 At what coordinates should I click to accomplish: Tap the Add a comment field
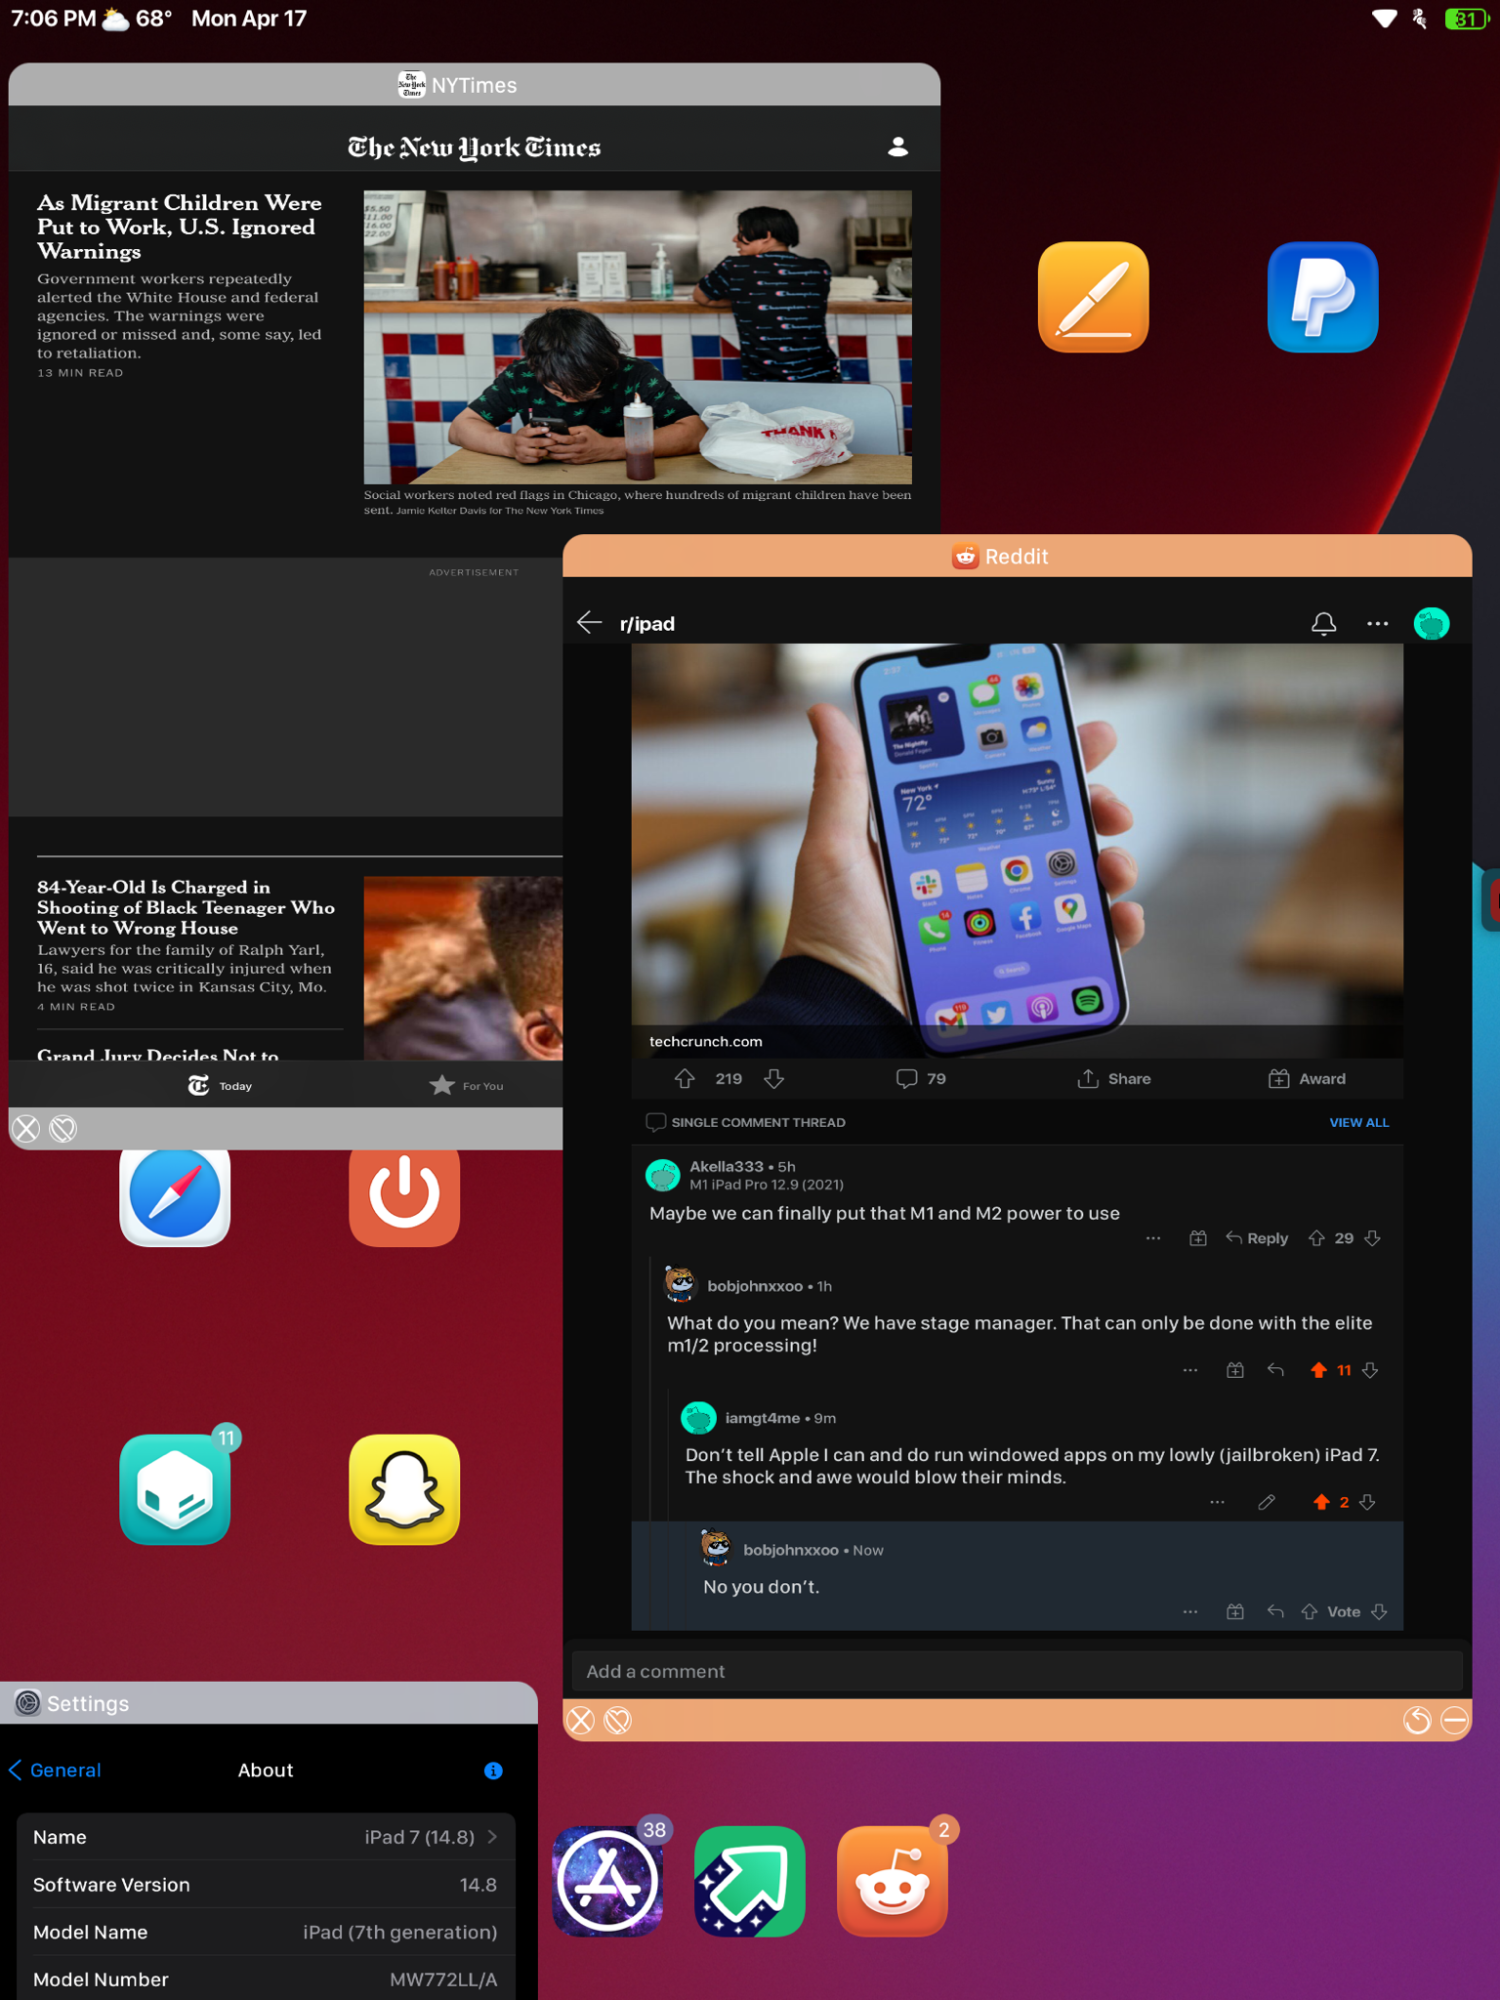(1016, 1671)
